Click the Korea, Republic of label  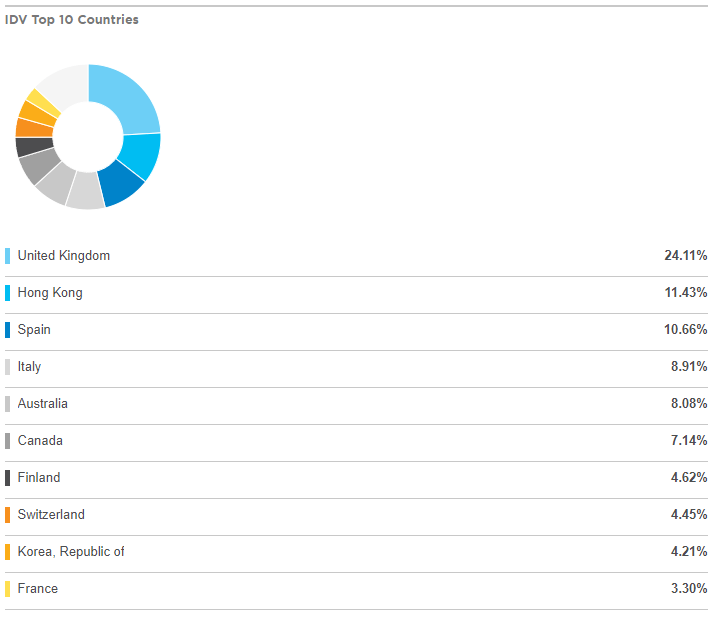(71, 552)
